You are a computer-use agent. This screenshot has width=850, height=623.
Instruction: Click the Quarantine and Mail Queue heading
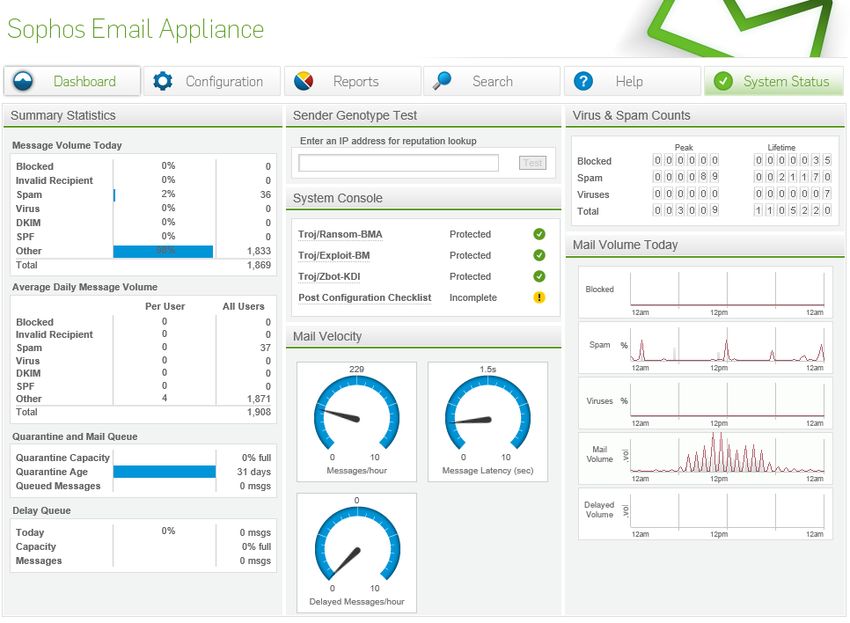75,436
